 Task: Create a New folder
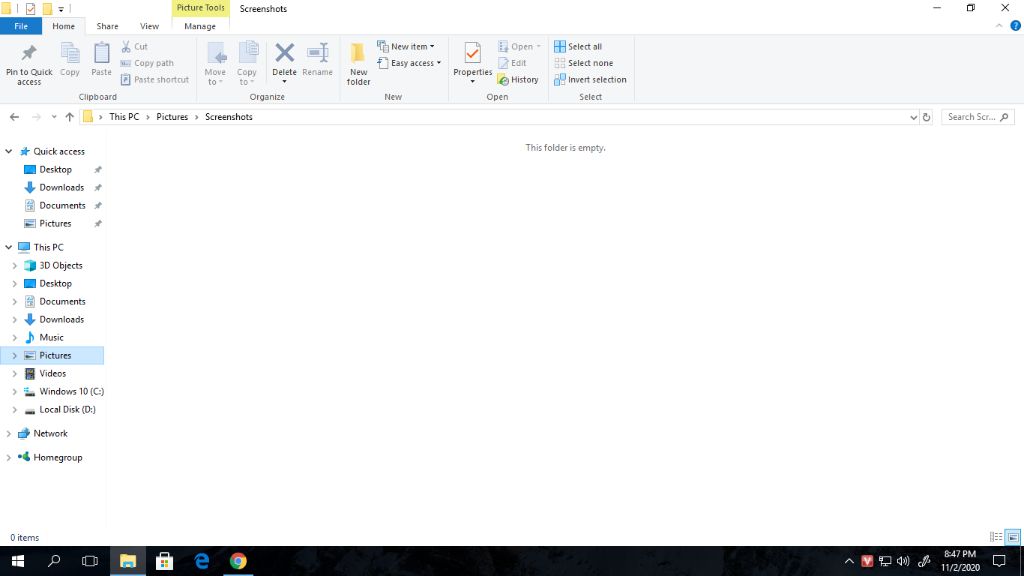359,63
